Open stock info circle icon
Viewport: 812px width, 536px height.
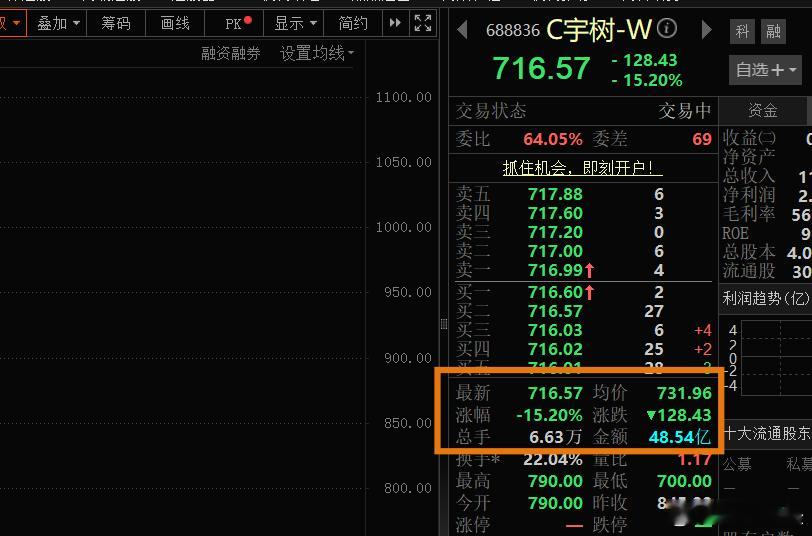pos(667,27)
